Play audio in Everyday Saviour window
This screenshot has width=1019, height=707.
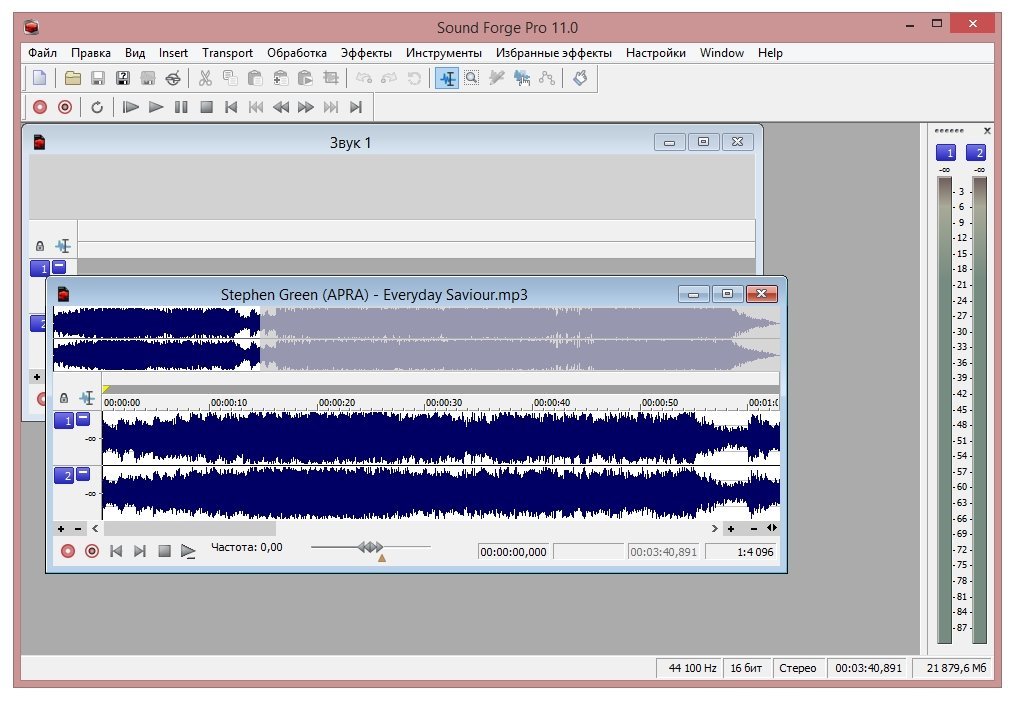[x=188, y=551]
